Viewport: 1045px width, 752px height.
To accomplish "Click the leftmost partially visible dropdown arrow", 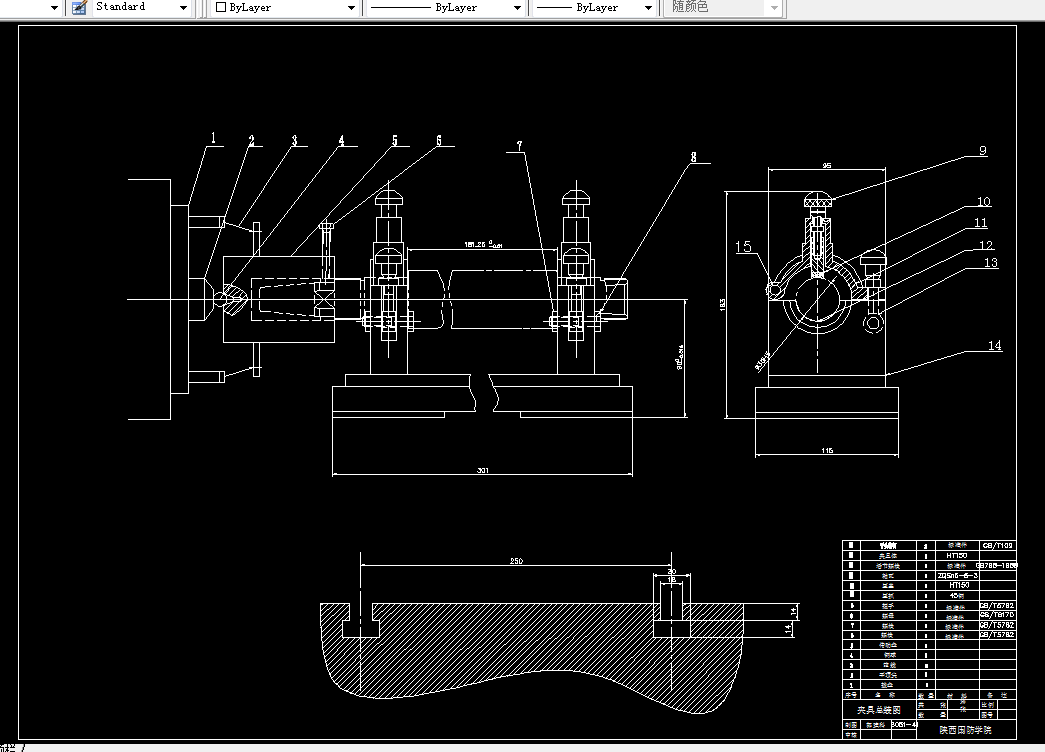I will (x=55, y=8).
